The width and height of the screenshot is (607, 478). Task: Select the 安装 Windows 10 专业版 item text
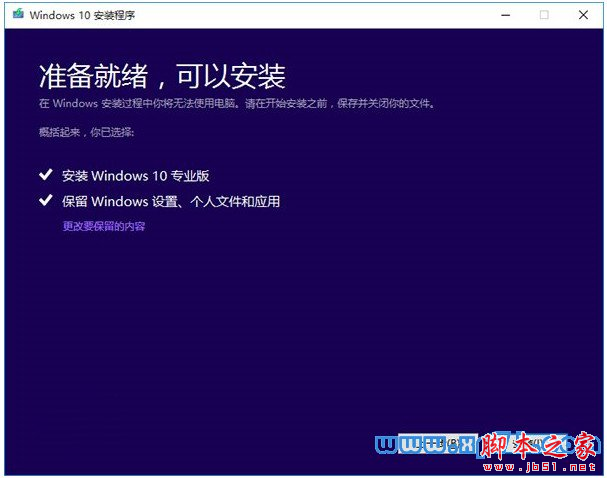(135, 175)
